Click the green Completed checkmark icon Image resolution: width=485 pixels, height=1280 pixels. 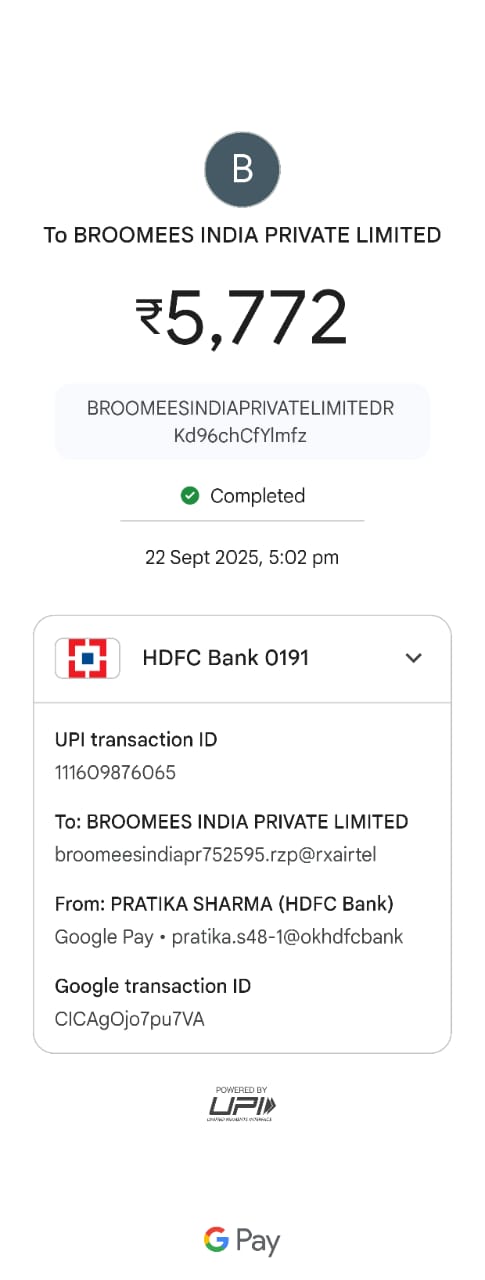pos(190,495)
